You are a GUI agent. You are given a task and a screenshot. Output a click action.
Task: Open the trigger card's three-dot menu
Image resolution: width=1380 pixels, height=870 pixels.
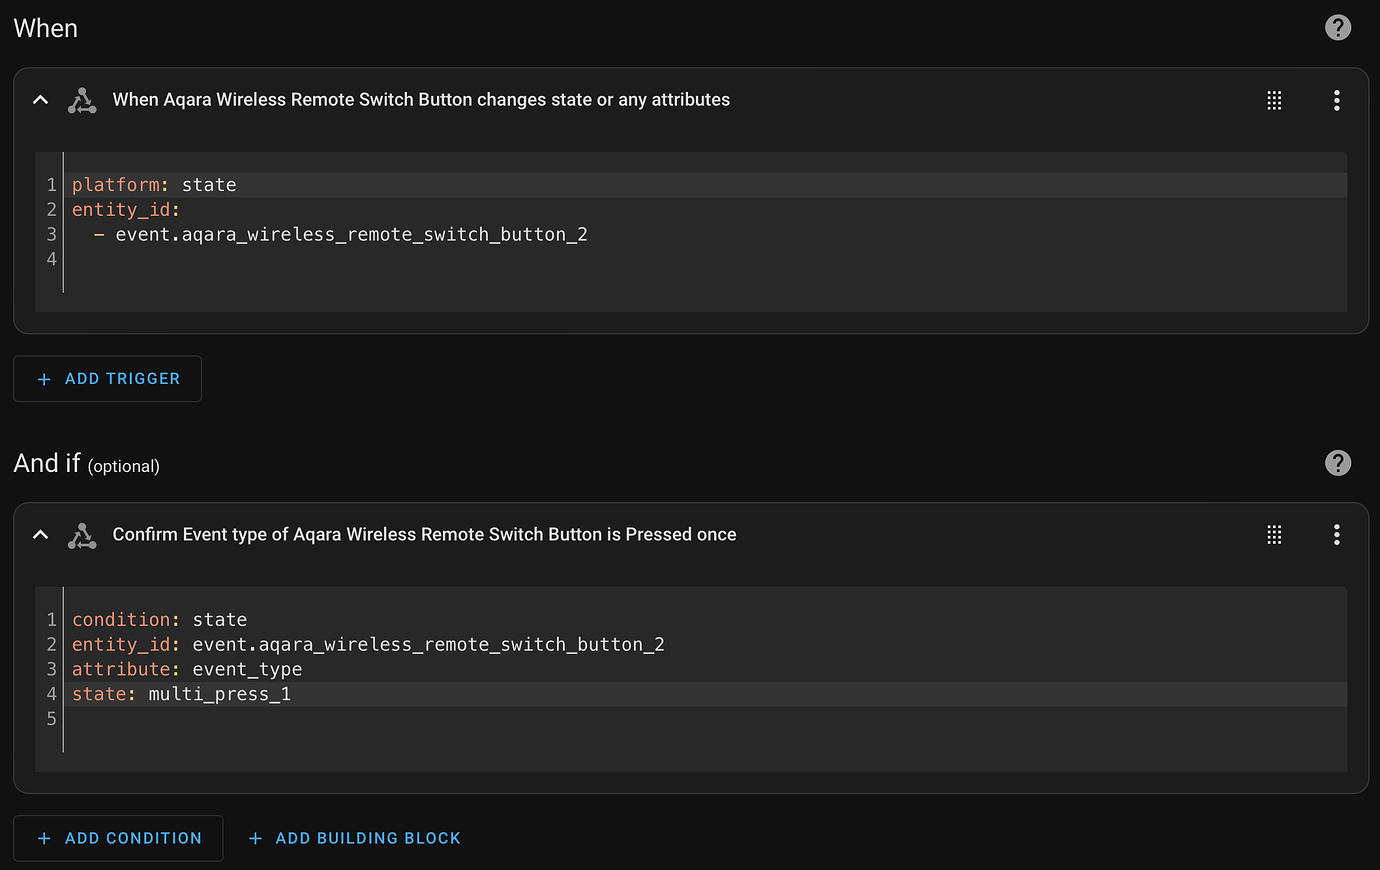[1336, 100]
